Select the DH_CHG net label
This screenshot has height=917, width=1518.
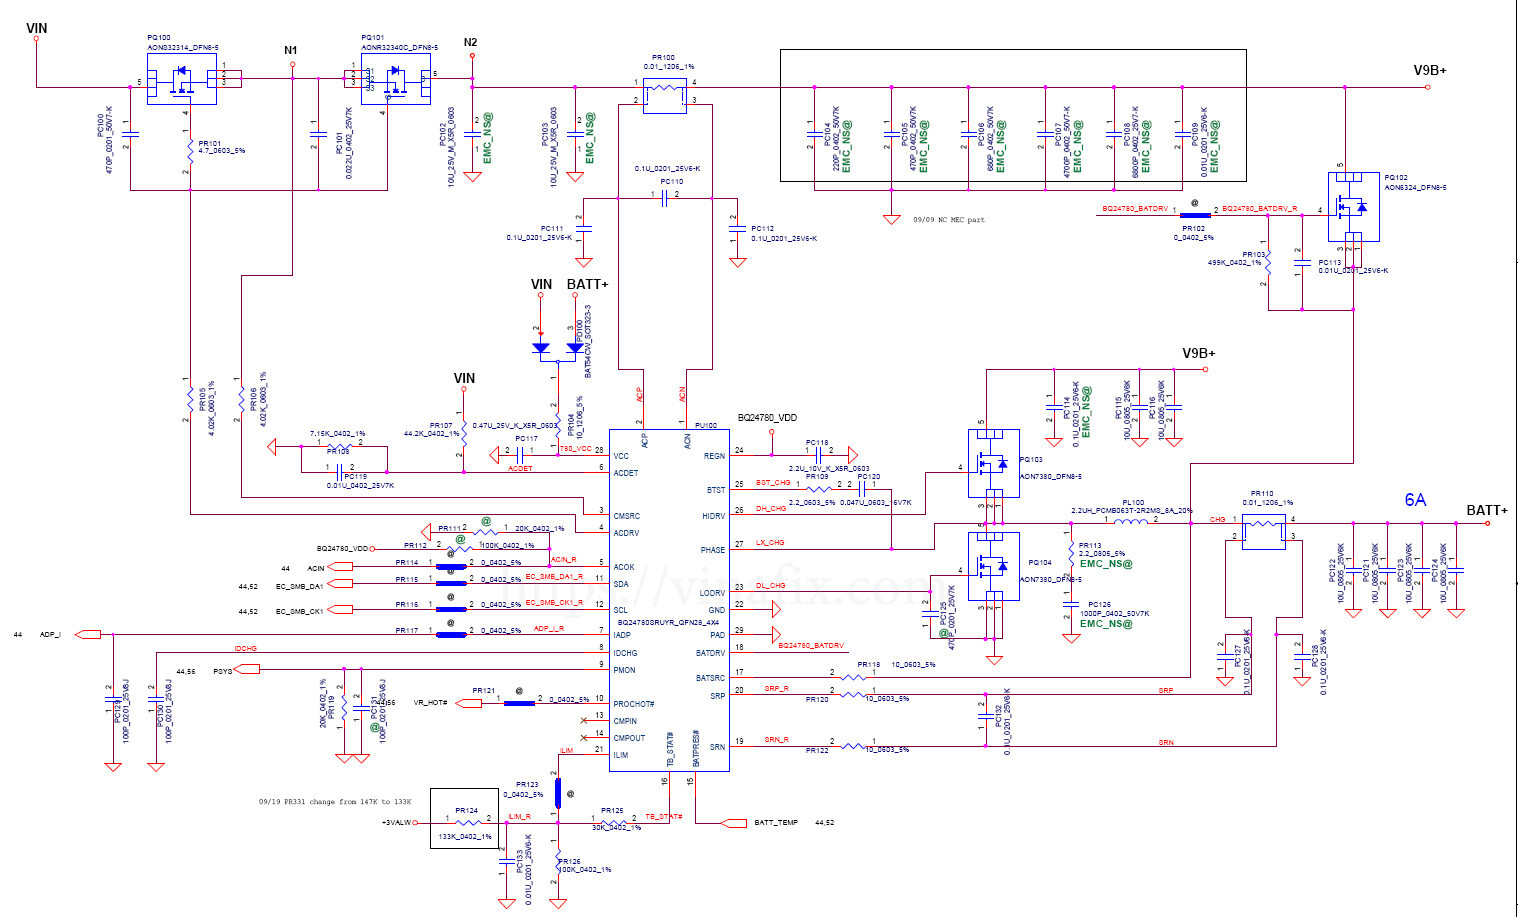tap(771, 509)
